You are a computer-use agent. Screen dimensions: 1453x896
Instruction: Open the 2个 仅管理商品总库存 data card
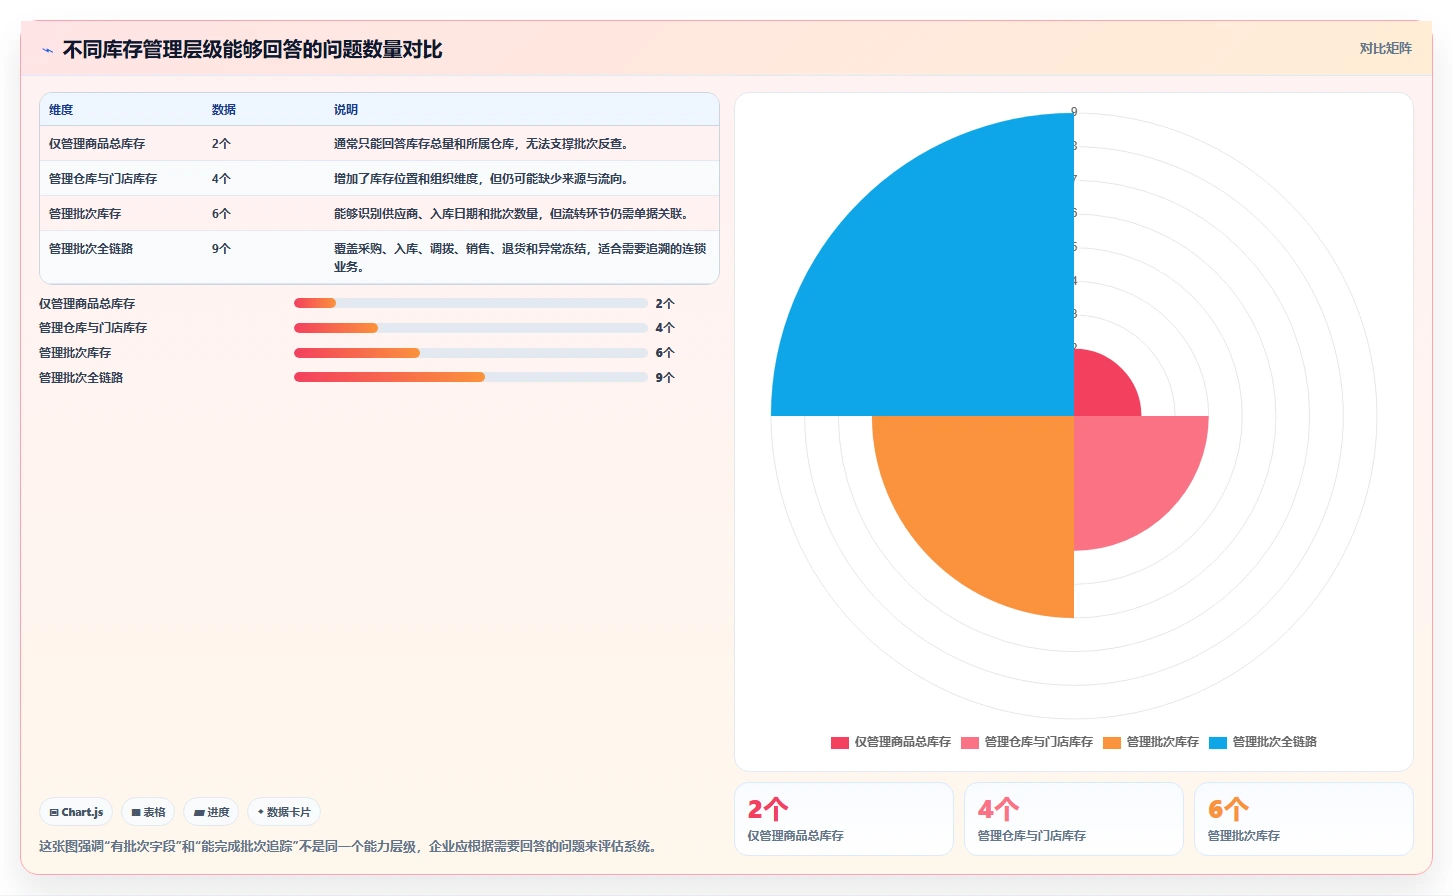pos(844,819)
